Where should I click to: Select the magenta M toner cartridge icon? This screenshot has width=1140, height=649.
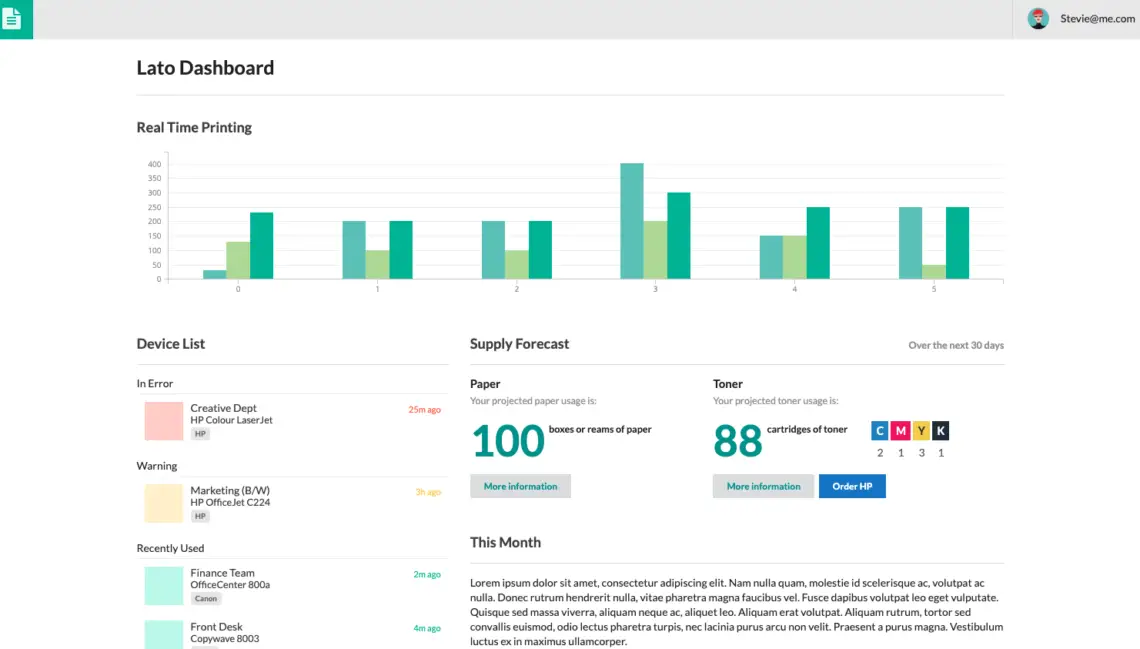pos(900,430)
